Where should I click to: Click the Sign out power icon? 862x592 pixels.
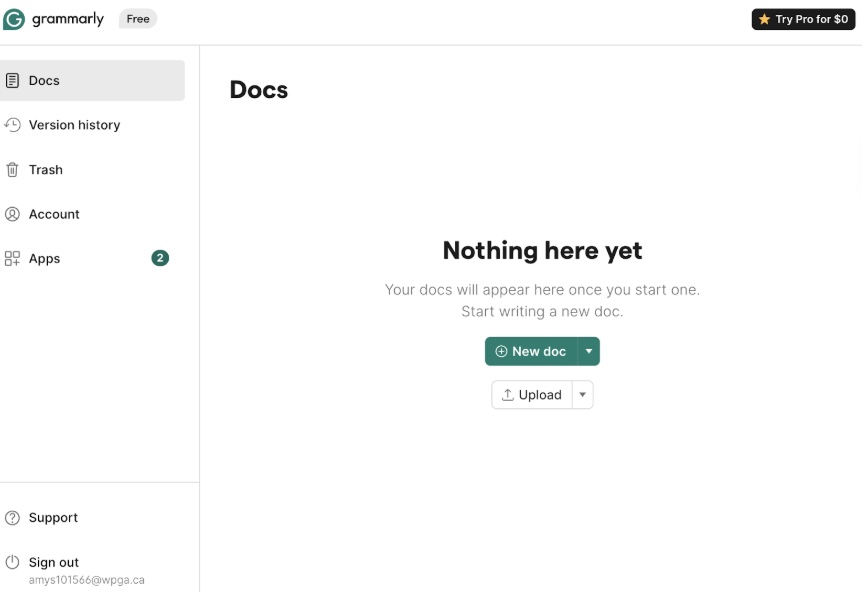click(x=12, y=562)
